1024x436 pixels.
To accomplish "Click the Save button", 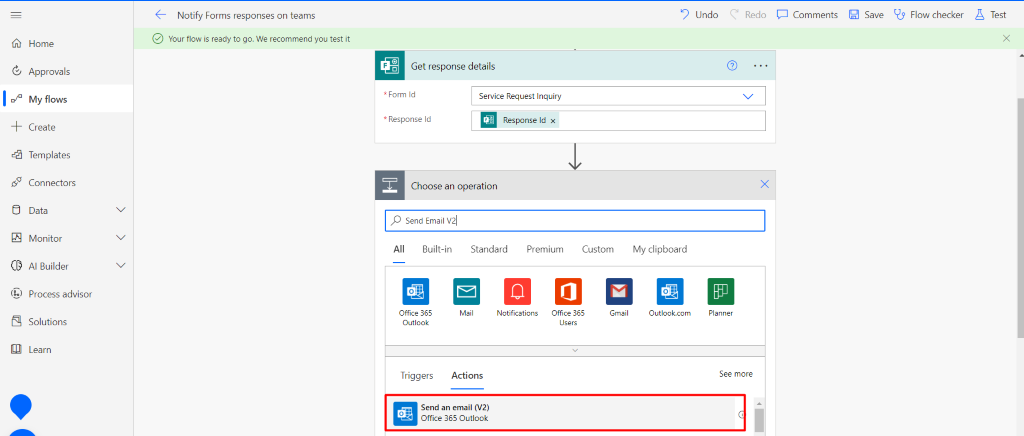I will 866,15.
